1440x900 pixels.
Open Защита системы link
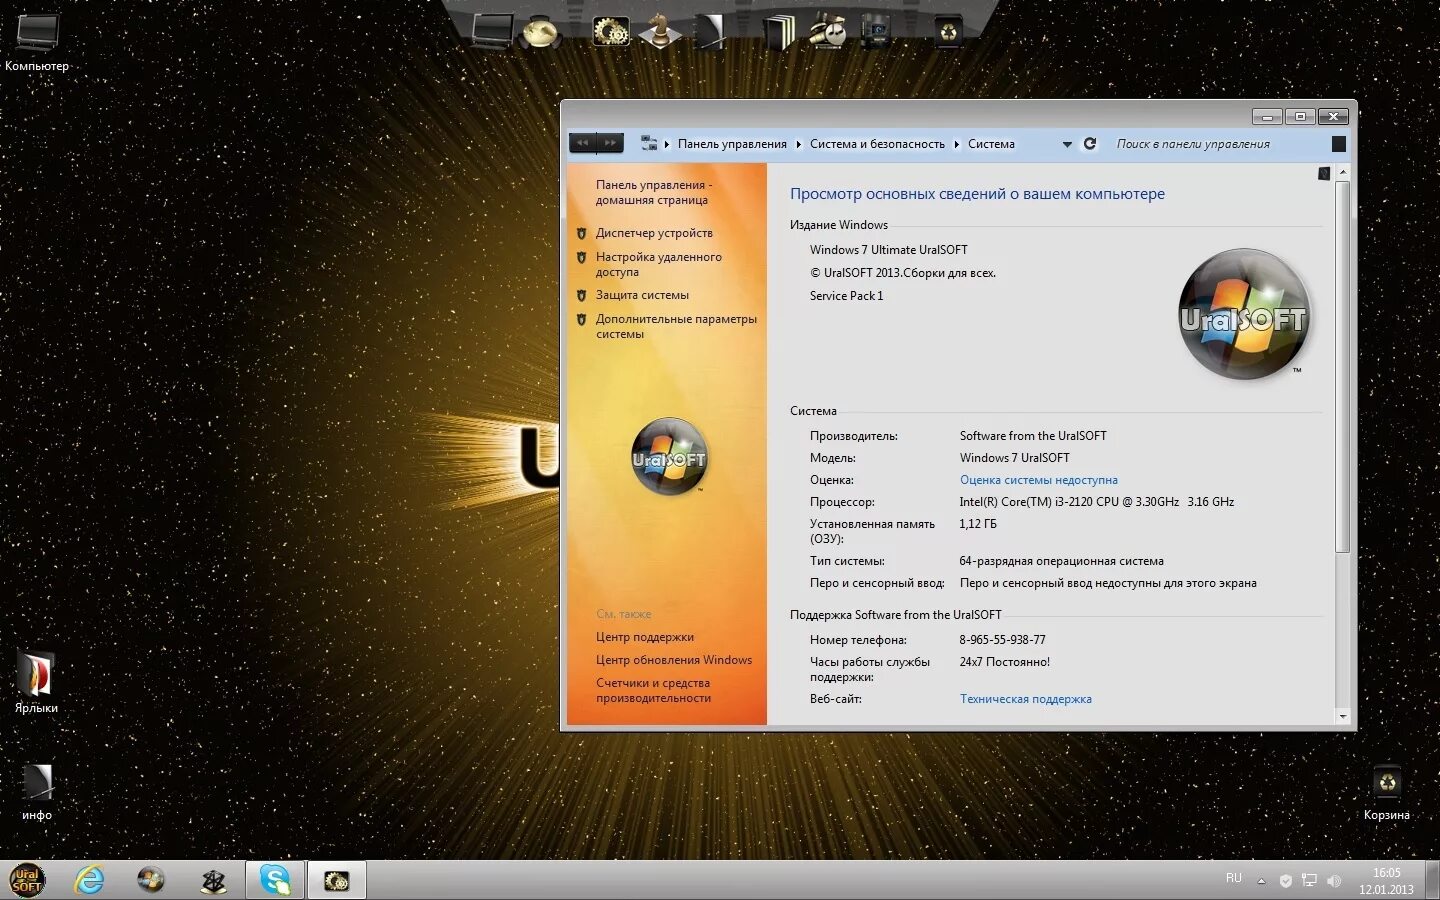point(642,295)
